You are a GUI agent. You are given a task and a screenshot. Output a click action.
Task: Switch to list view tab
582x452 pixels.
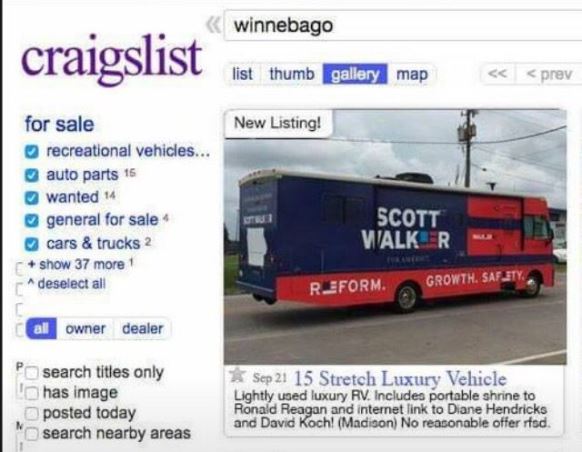click(243, 74)
